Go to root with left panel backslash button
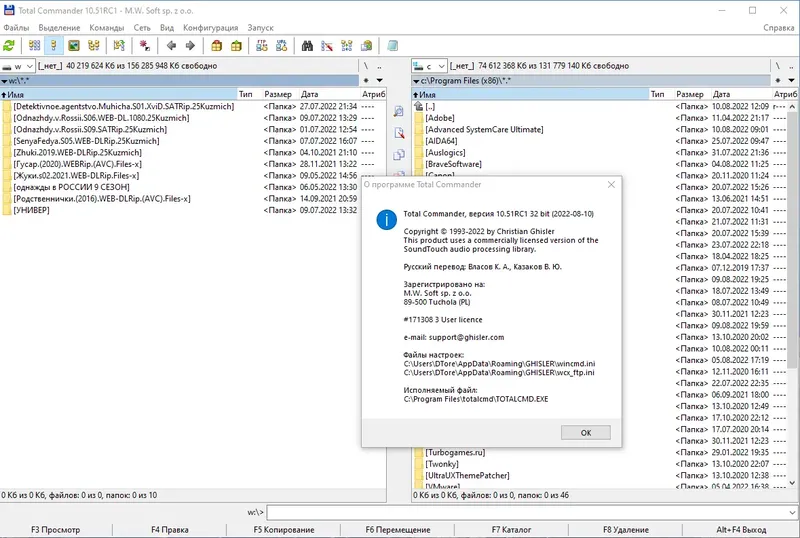 coord(366,66)
